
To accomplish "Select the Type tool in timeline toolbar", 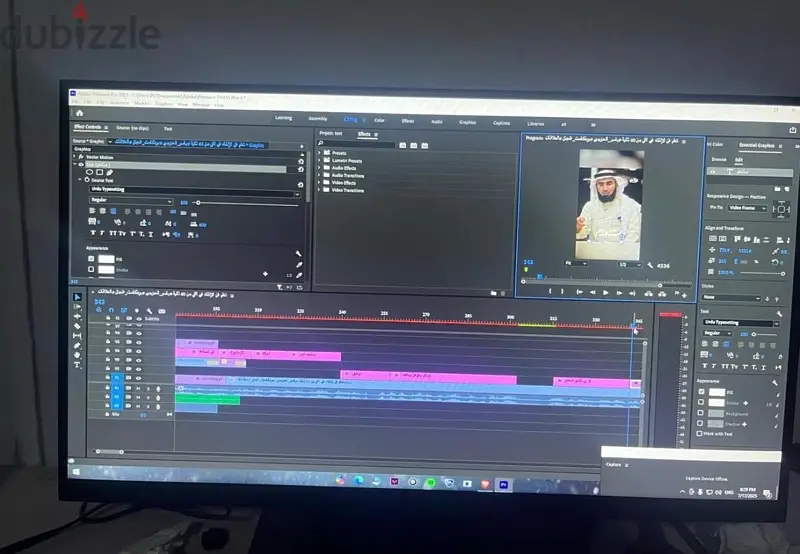I will click(x=77, y=365).
